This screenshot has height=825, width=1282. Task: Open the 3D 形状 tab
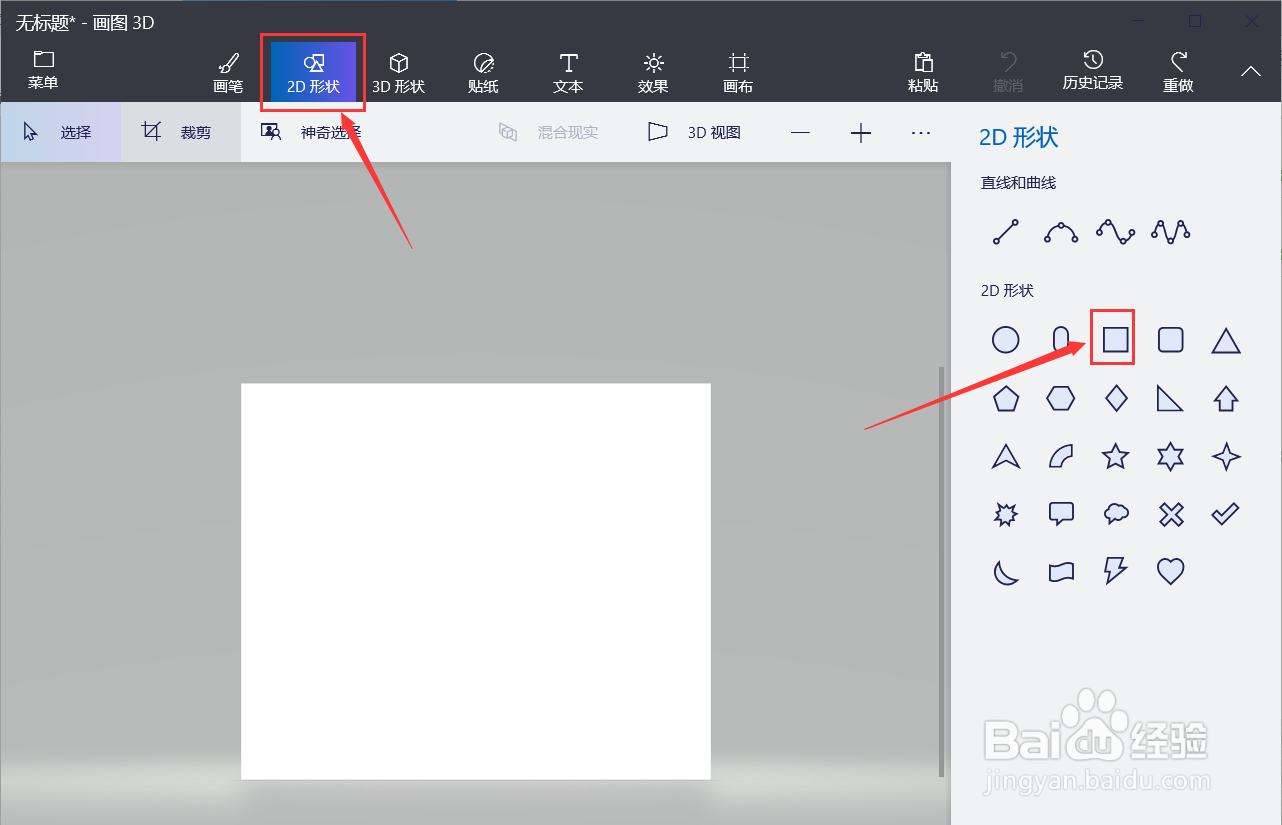coord(398,73)
